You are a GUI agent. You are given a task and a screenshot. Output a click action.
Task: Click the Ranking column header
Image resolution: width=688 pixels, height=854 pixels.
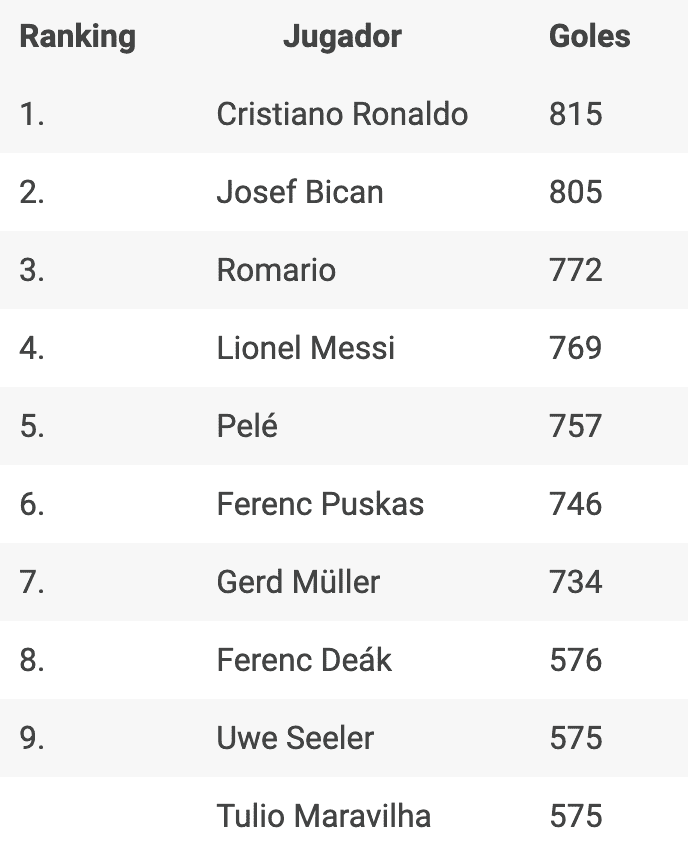[x=77, y=37]
